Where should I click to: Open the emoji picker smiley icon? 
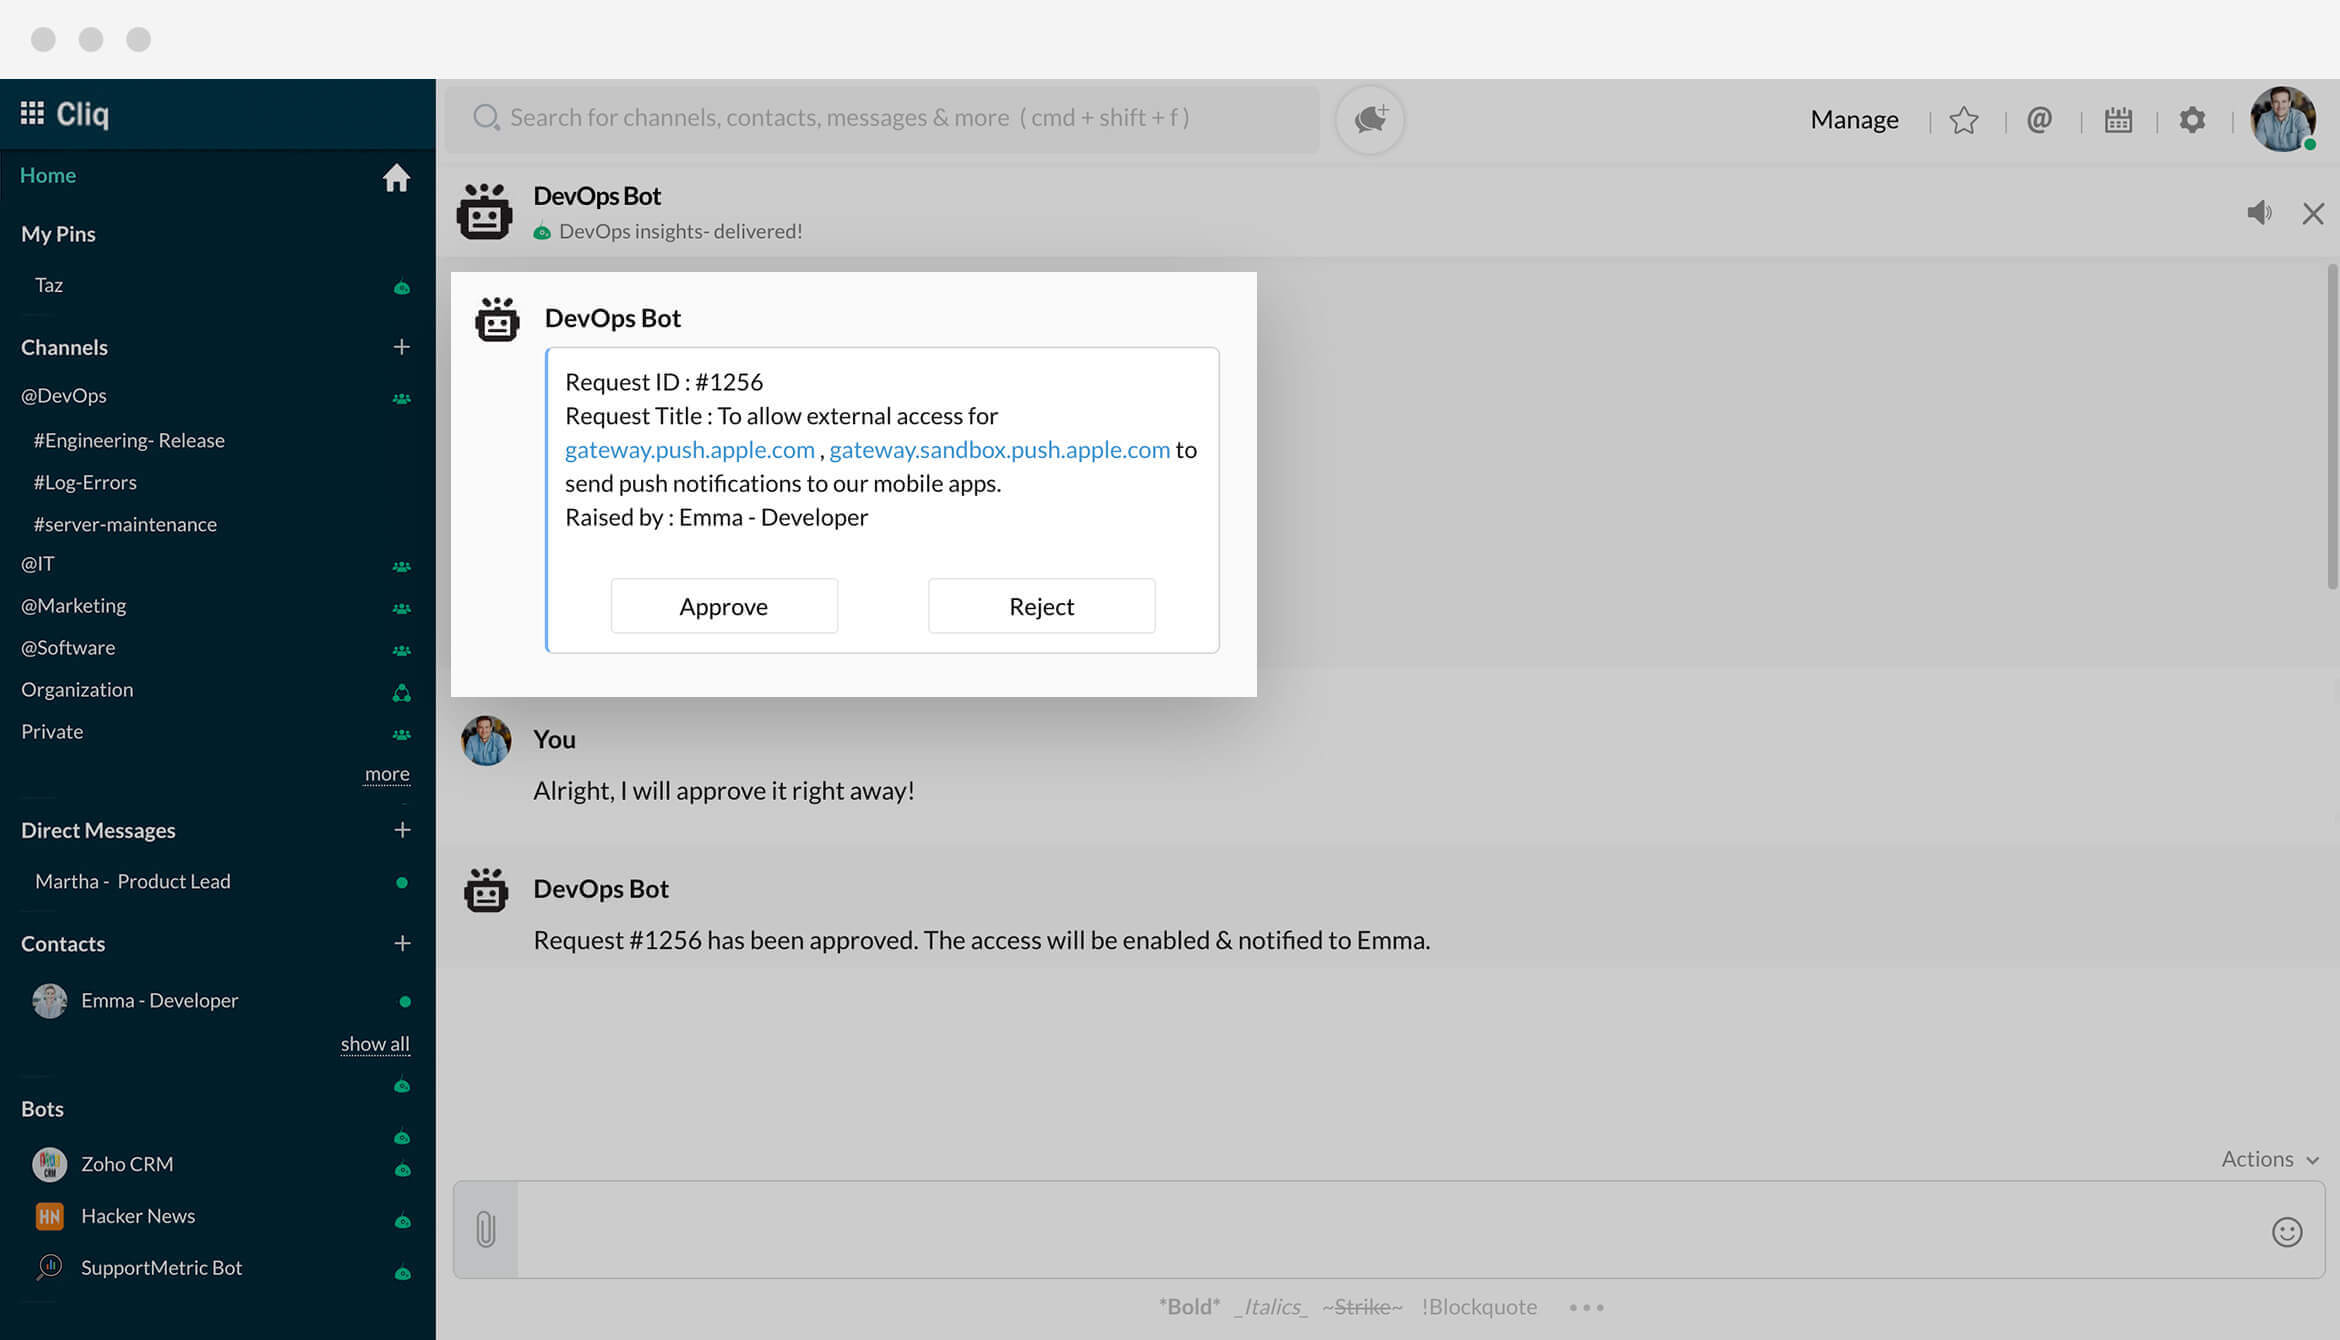pyautogui.click(x=2286, y=1231)
